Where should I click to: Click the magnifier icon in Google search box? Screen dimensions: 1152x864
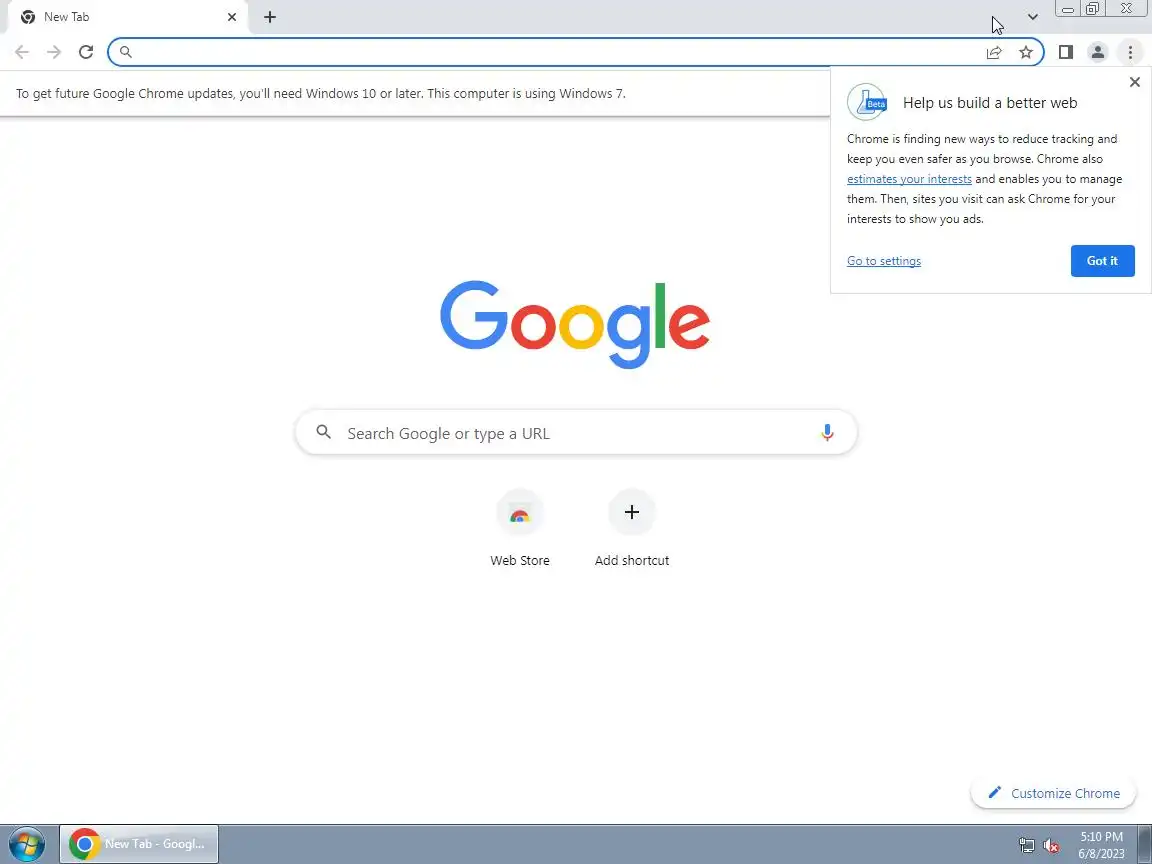tap(323, 432)
